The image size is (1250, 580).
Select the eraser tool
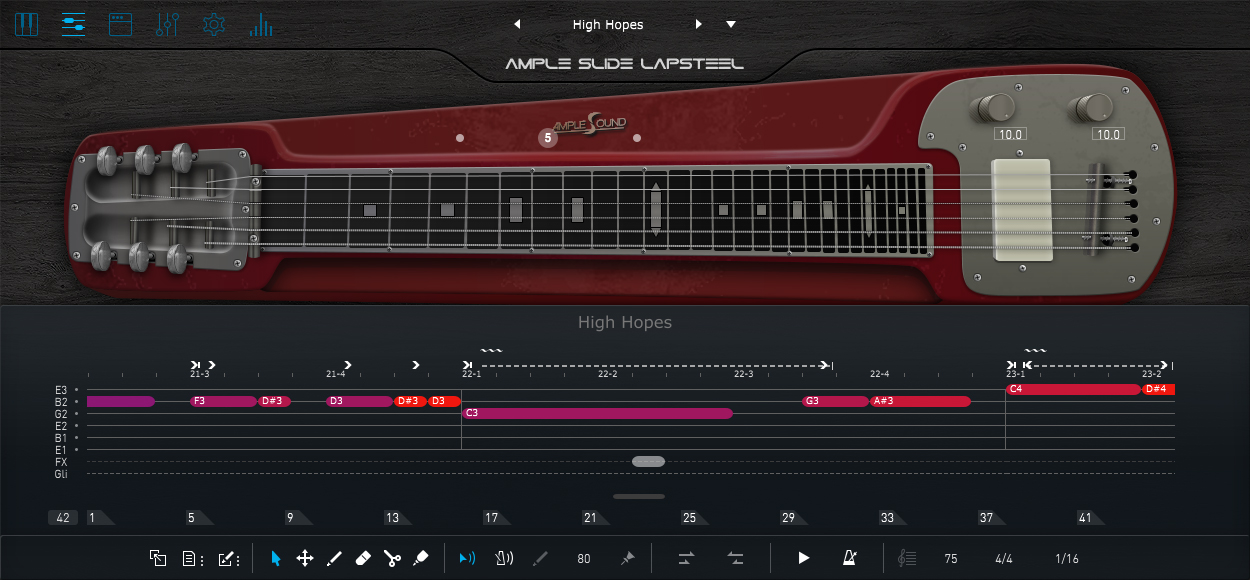(363, 558)
